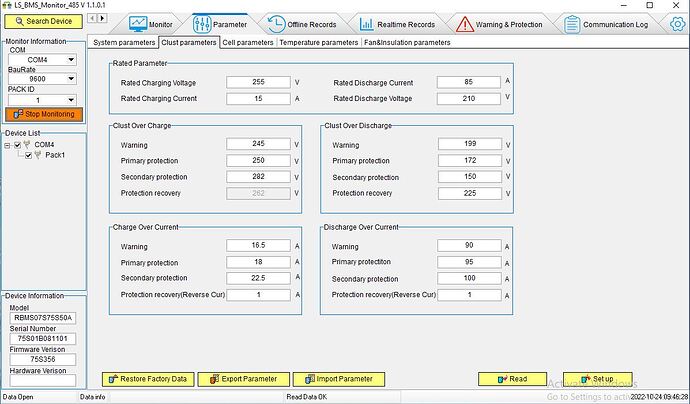
Task: Click Discharge Over Current Warning field
Action: [x=469, y=246]
